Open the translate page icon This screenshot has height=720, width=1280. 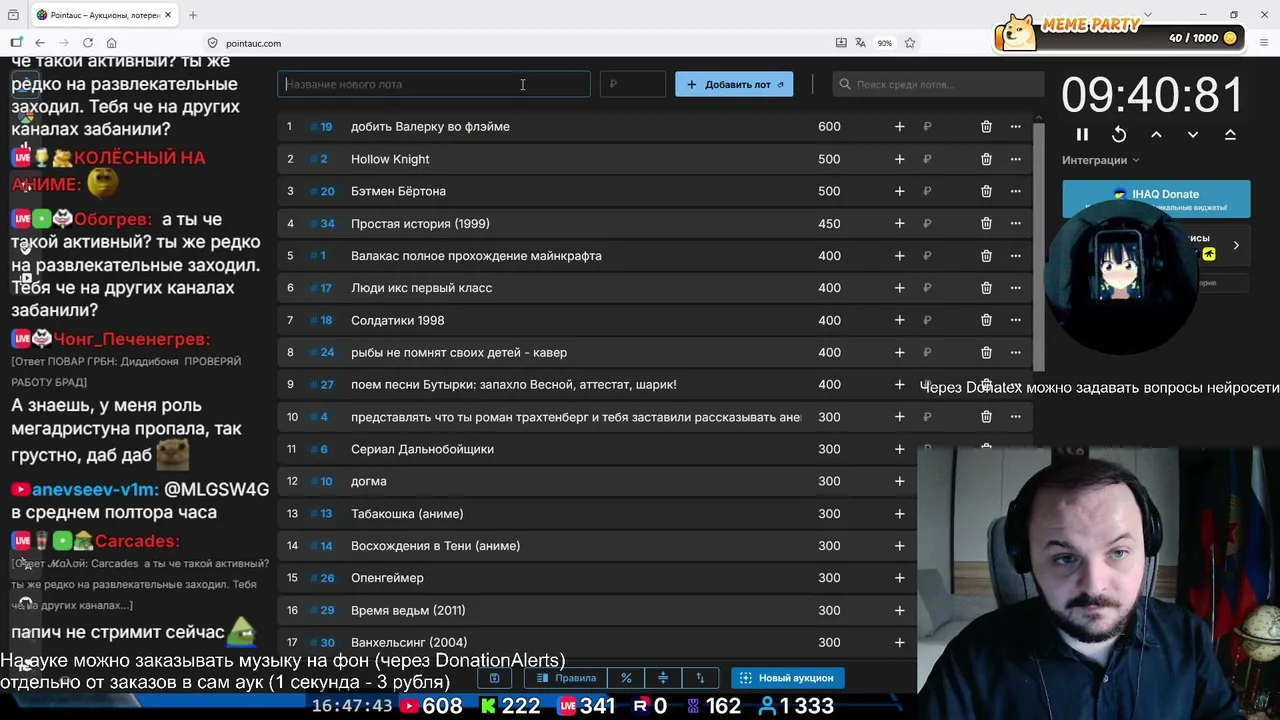860,43
